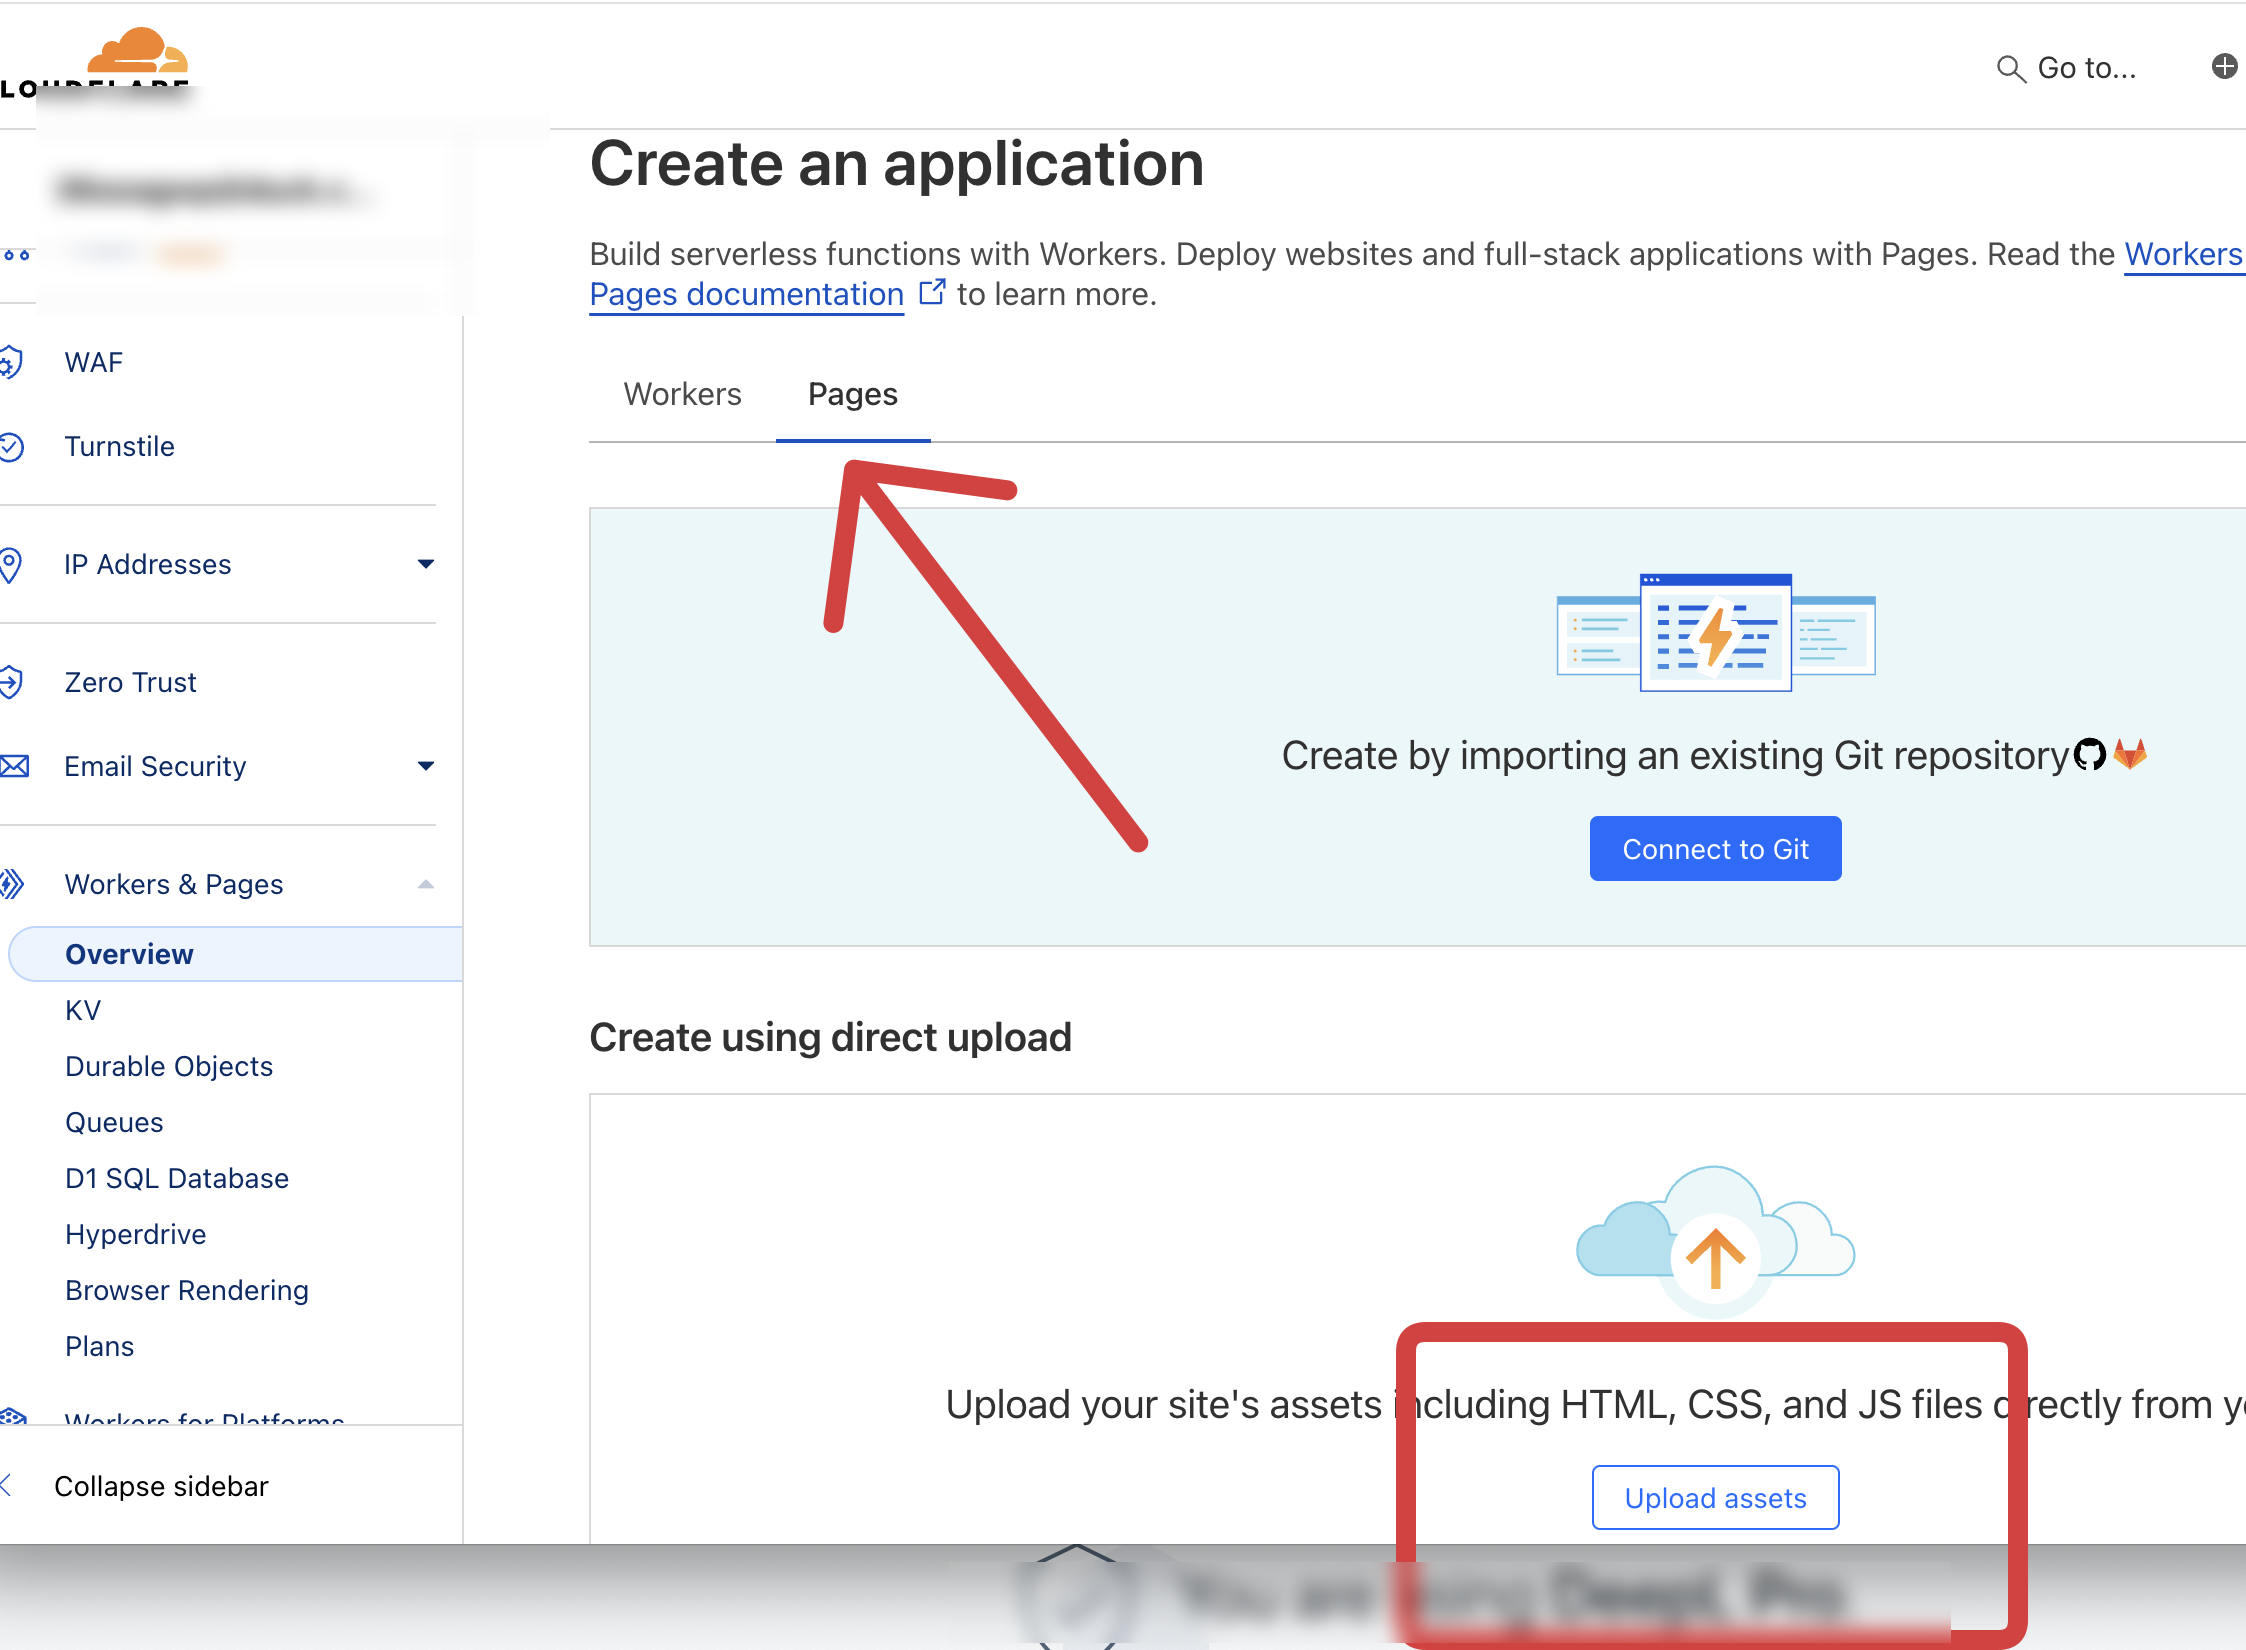Open the Go to... search field
Screen dimensions: 2246x1650
pos(2086,68)
